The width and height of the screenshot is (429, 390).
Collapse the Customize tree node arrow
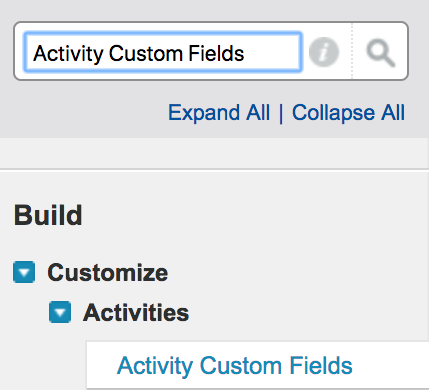pos(24,272)
